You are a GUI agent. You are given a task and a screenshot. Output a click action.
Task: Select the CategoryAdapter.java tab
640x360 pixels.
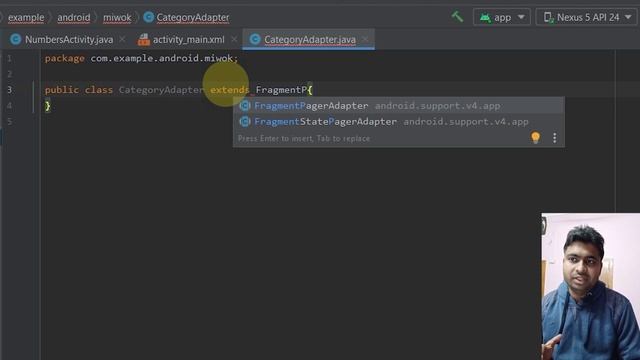310,40
